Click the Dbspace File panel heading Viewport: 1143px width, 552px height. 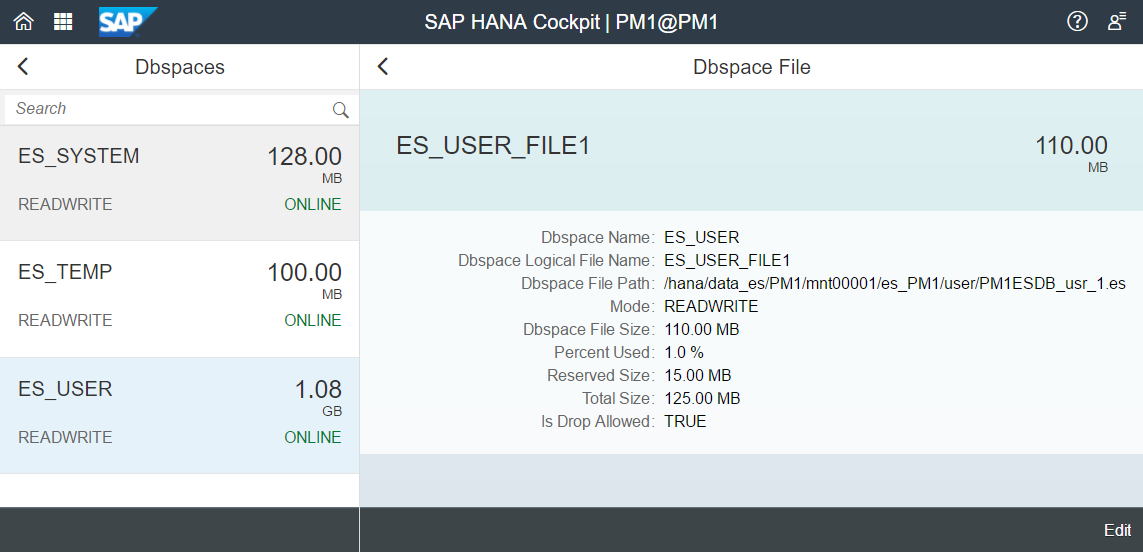(752, 67)
